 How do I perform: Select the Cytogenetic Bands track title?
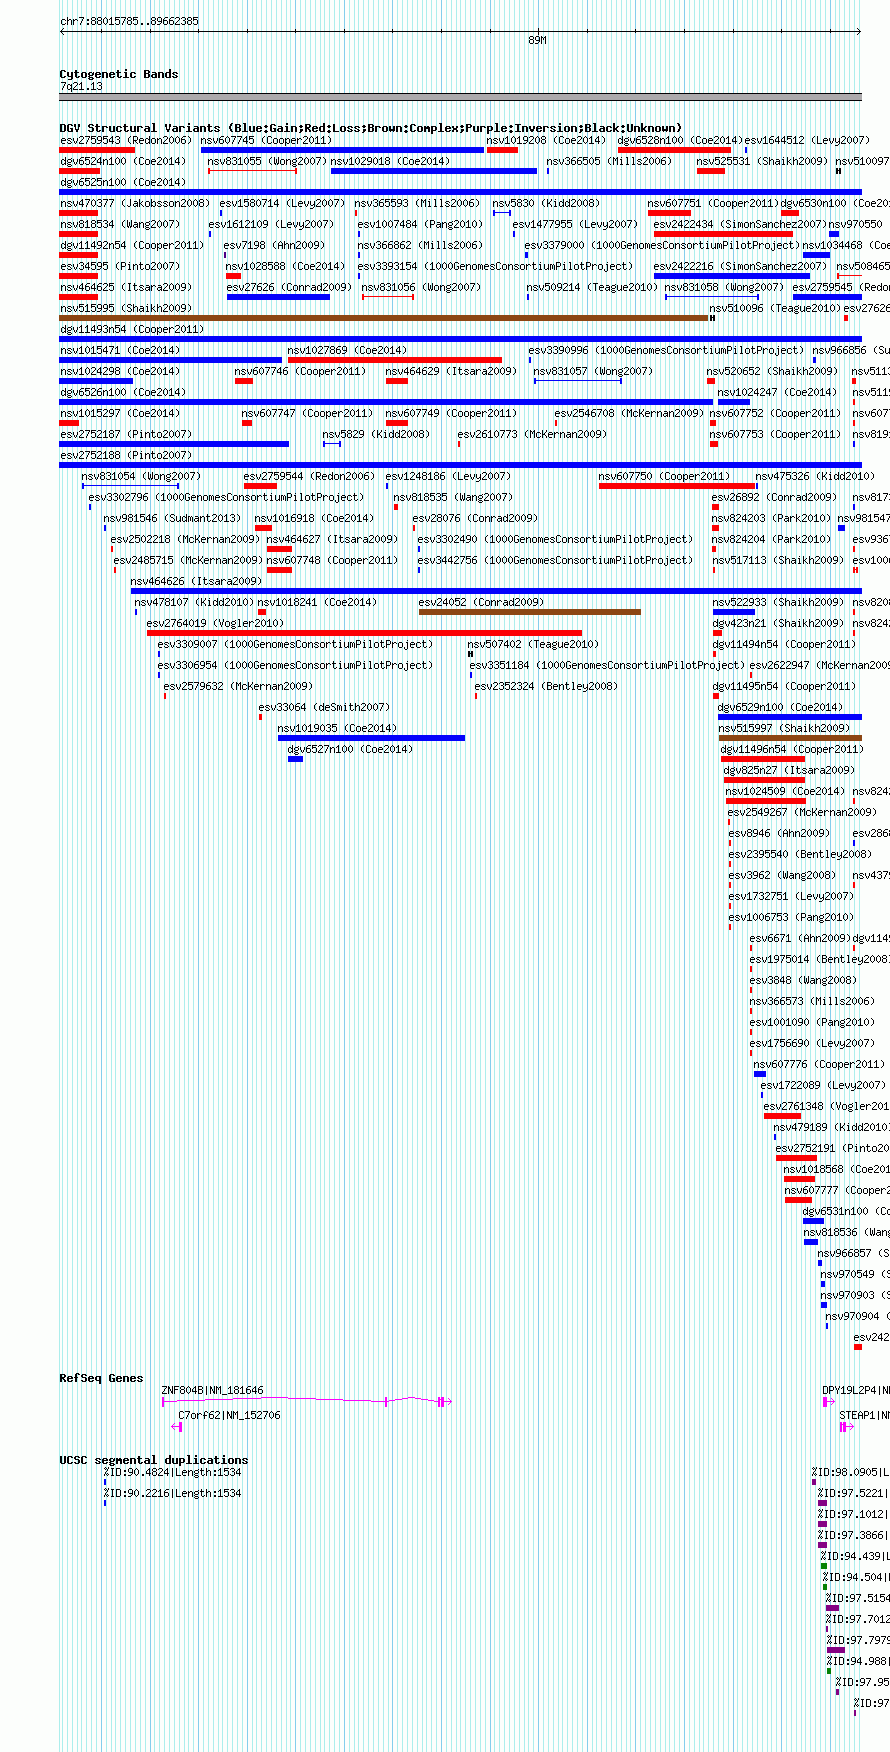[x=119, y=74]
